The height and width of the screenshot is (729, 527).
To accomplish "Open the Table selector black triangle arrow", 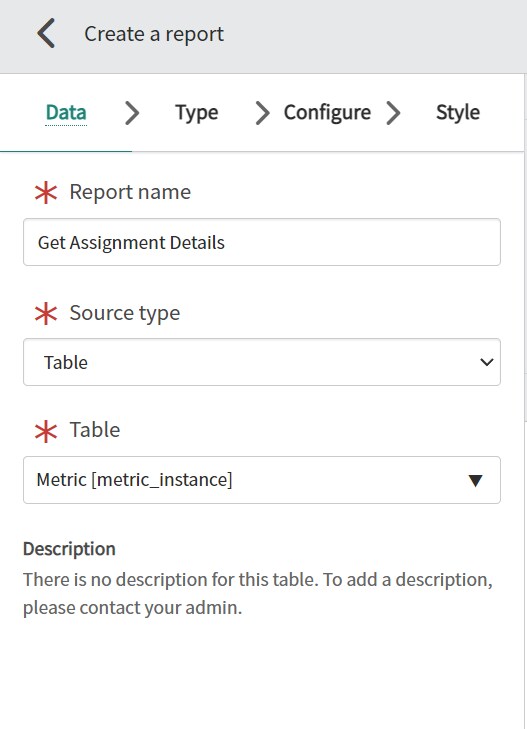I will tap(475, 480).
